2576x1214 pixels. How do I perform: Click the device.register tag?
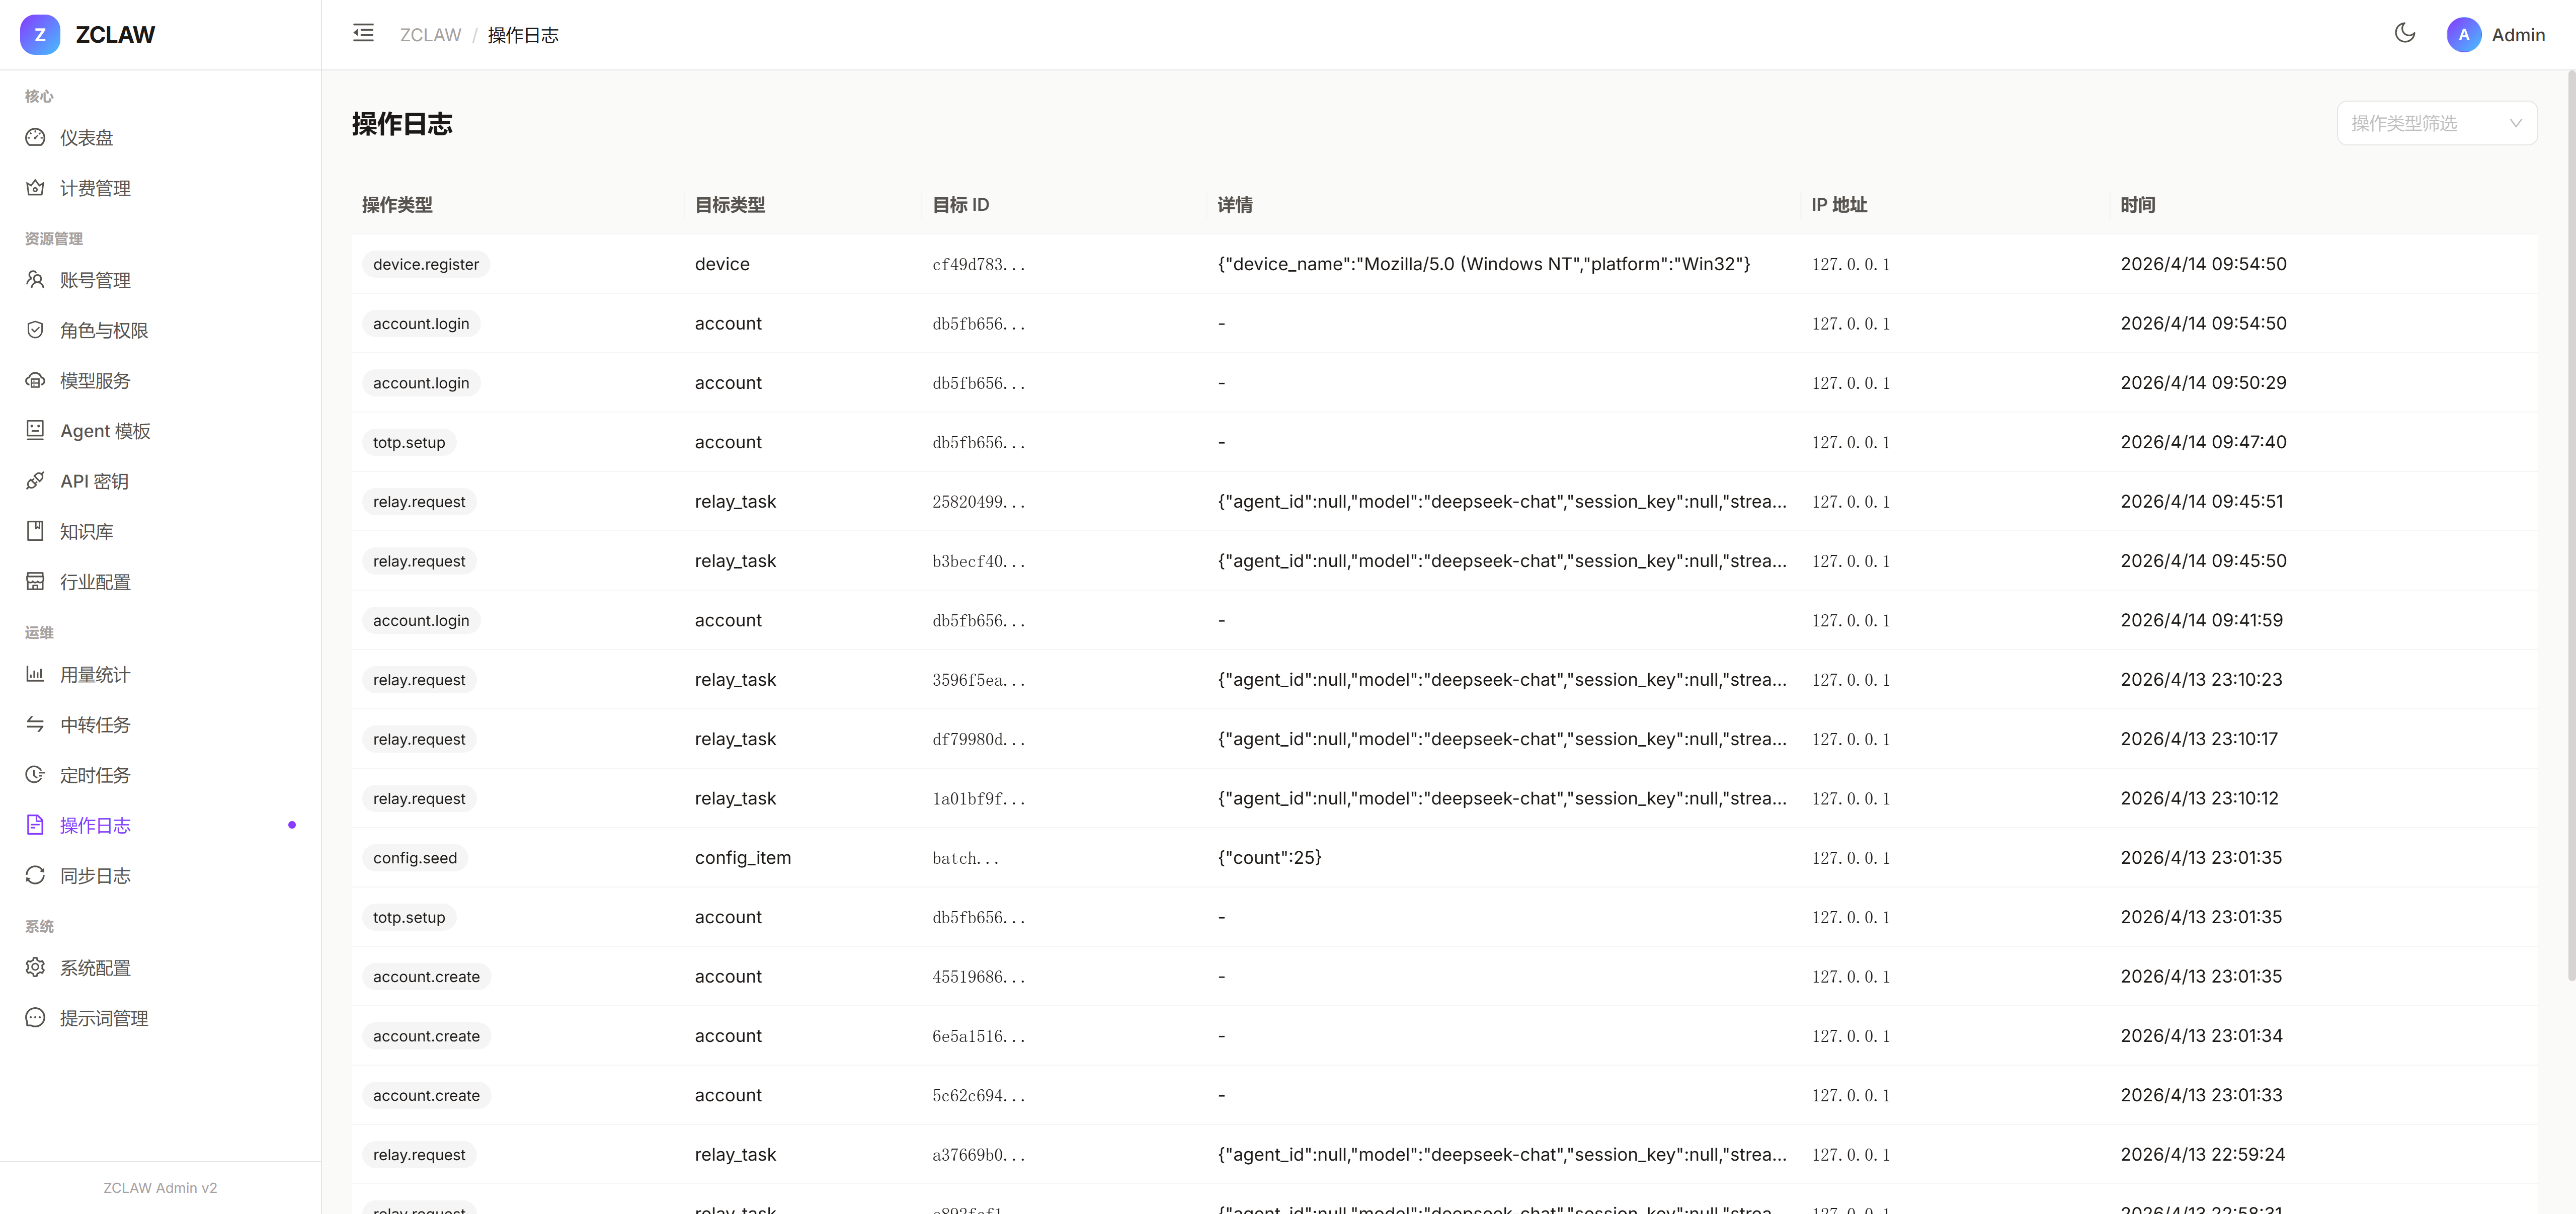[426, 264]
